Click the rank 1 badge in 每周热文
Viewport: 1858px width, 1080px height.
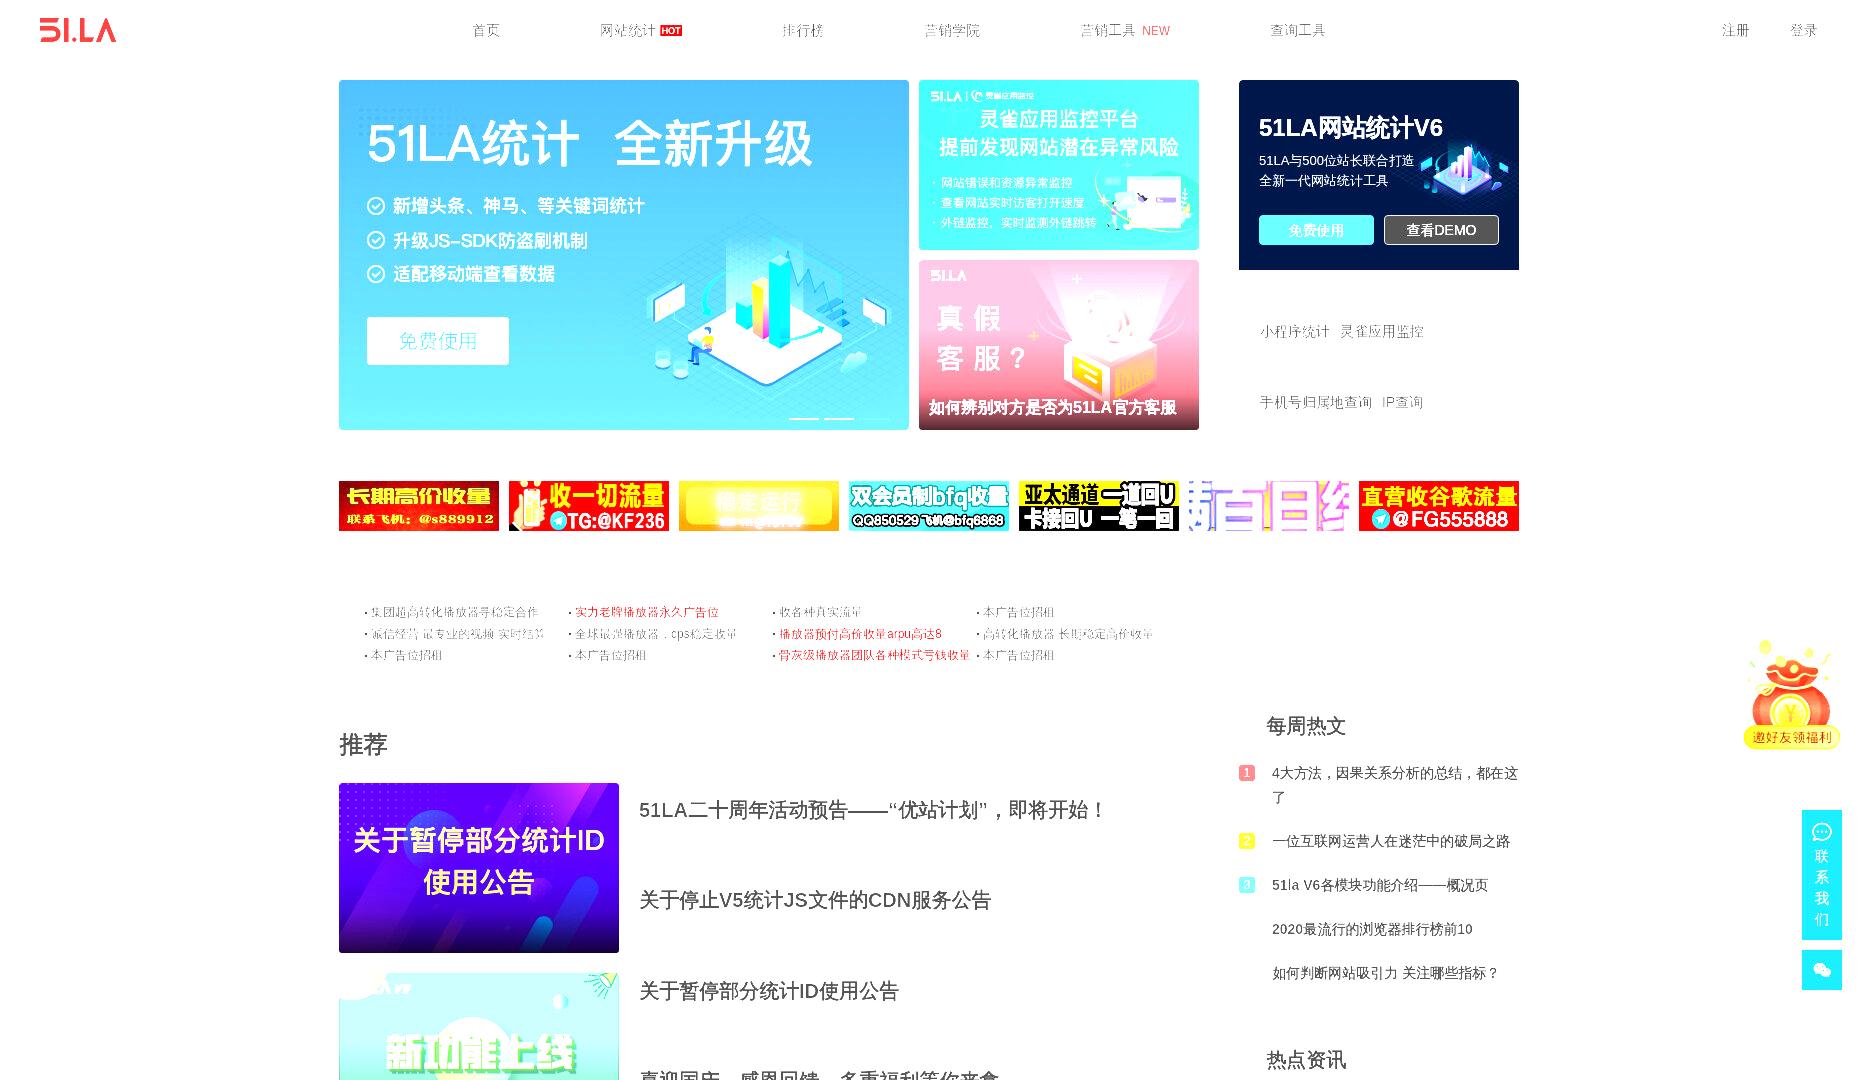click(x=1247, y=773)
